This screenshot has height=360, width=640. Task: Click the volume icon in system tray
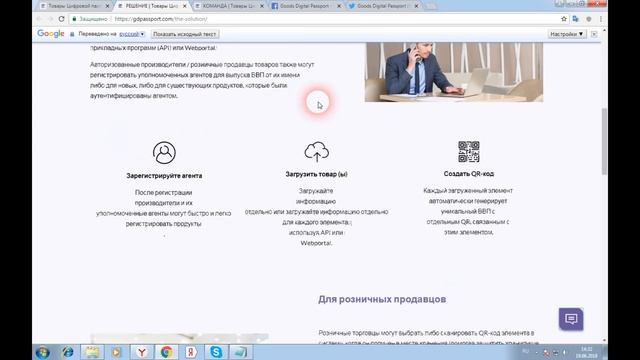tap(564, 352)
